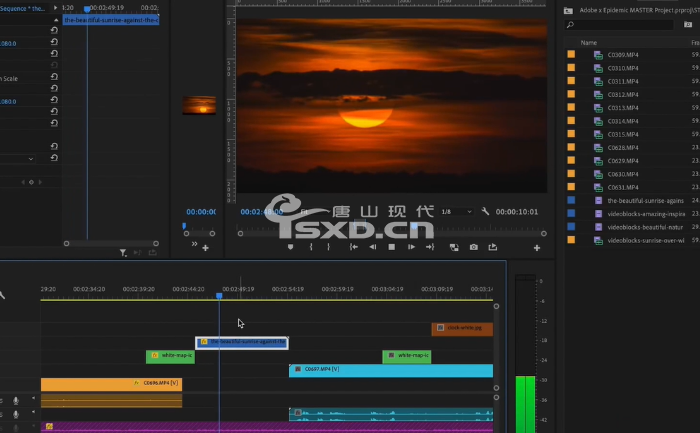The width and height of the screenshot is (700, 433).
Task: Reset the Uniform Scale row parameter
Action: point(54,77)
